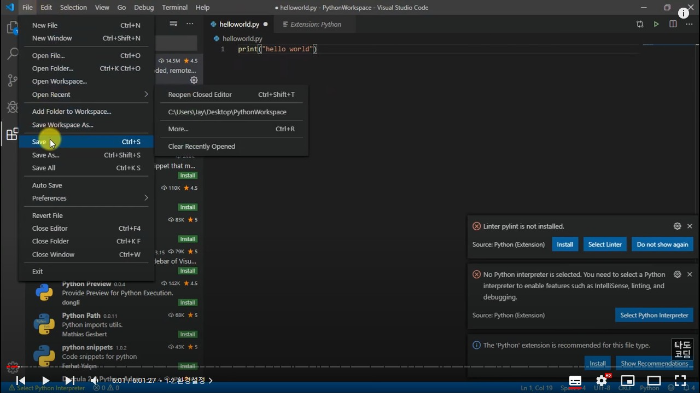Close the pylint linter notification

[690, 226]
